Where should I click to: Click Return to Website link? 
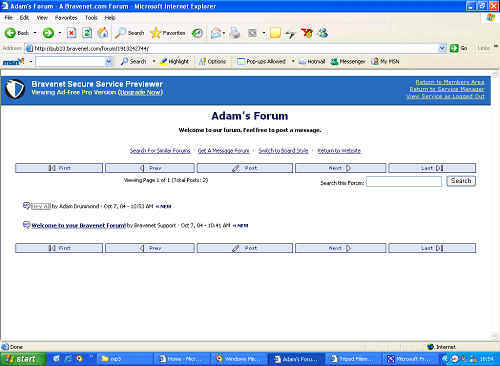coord(339,150)
